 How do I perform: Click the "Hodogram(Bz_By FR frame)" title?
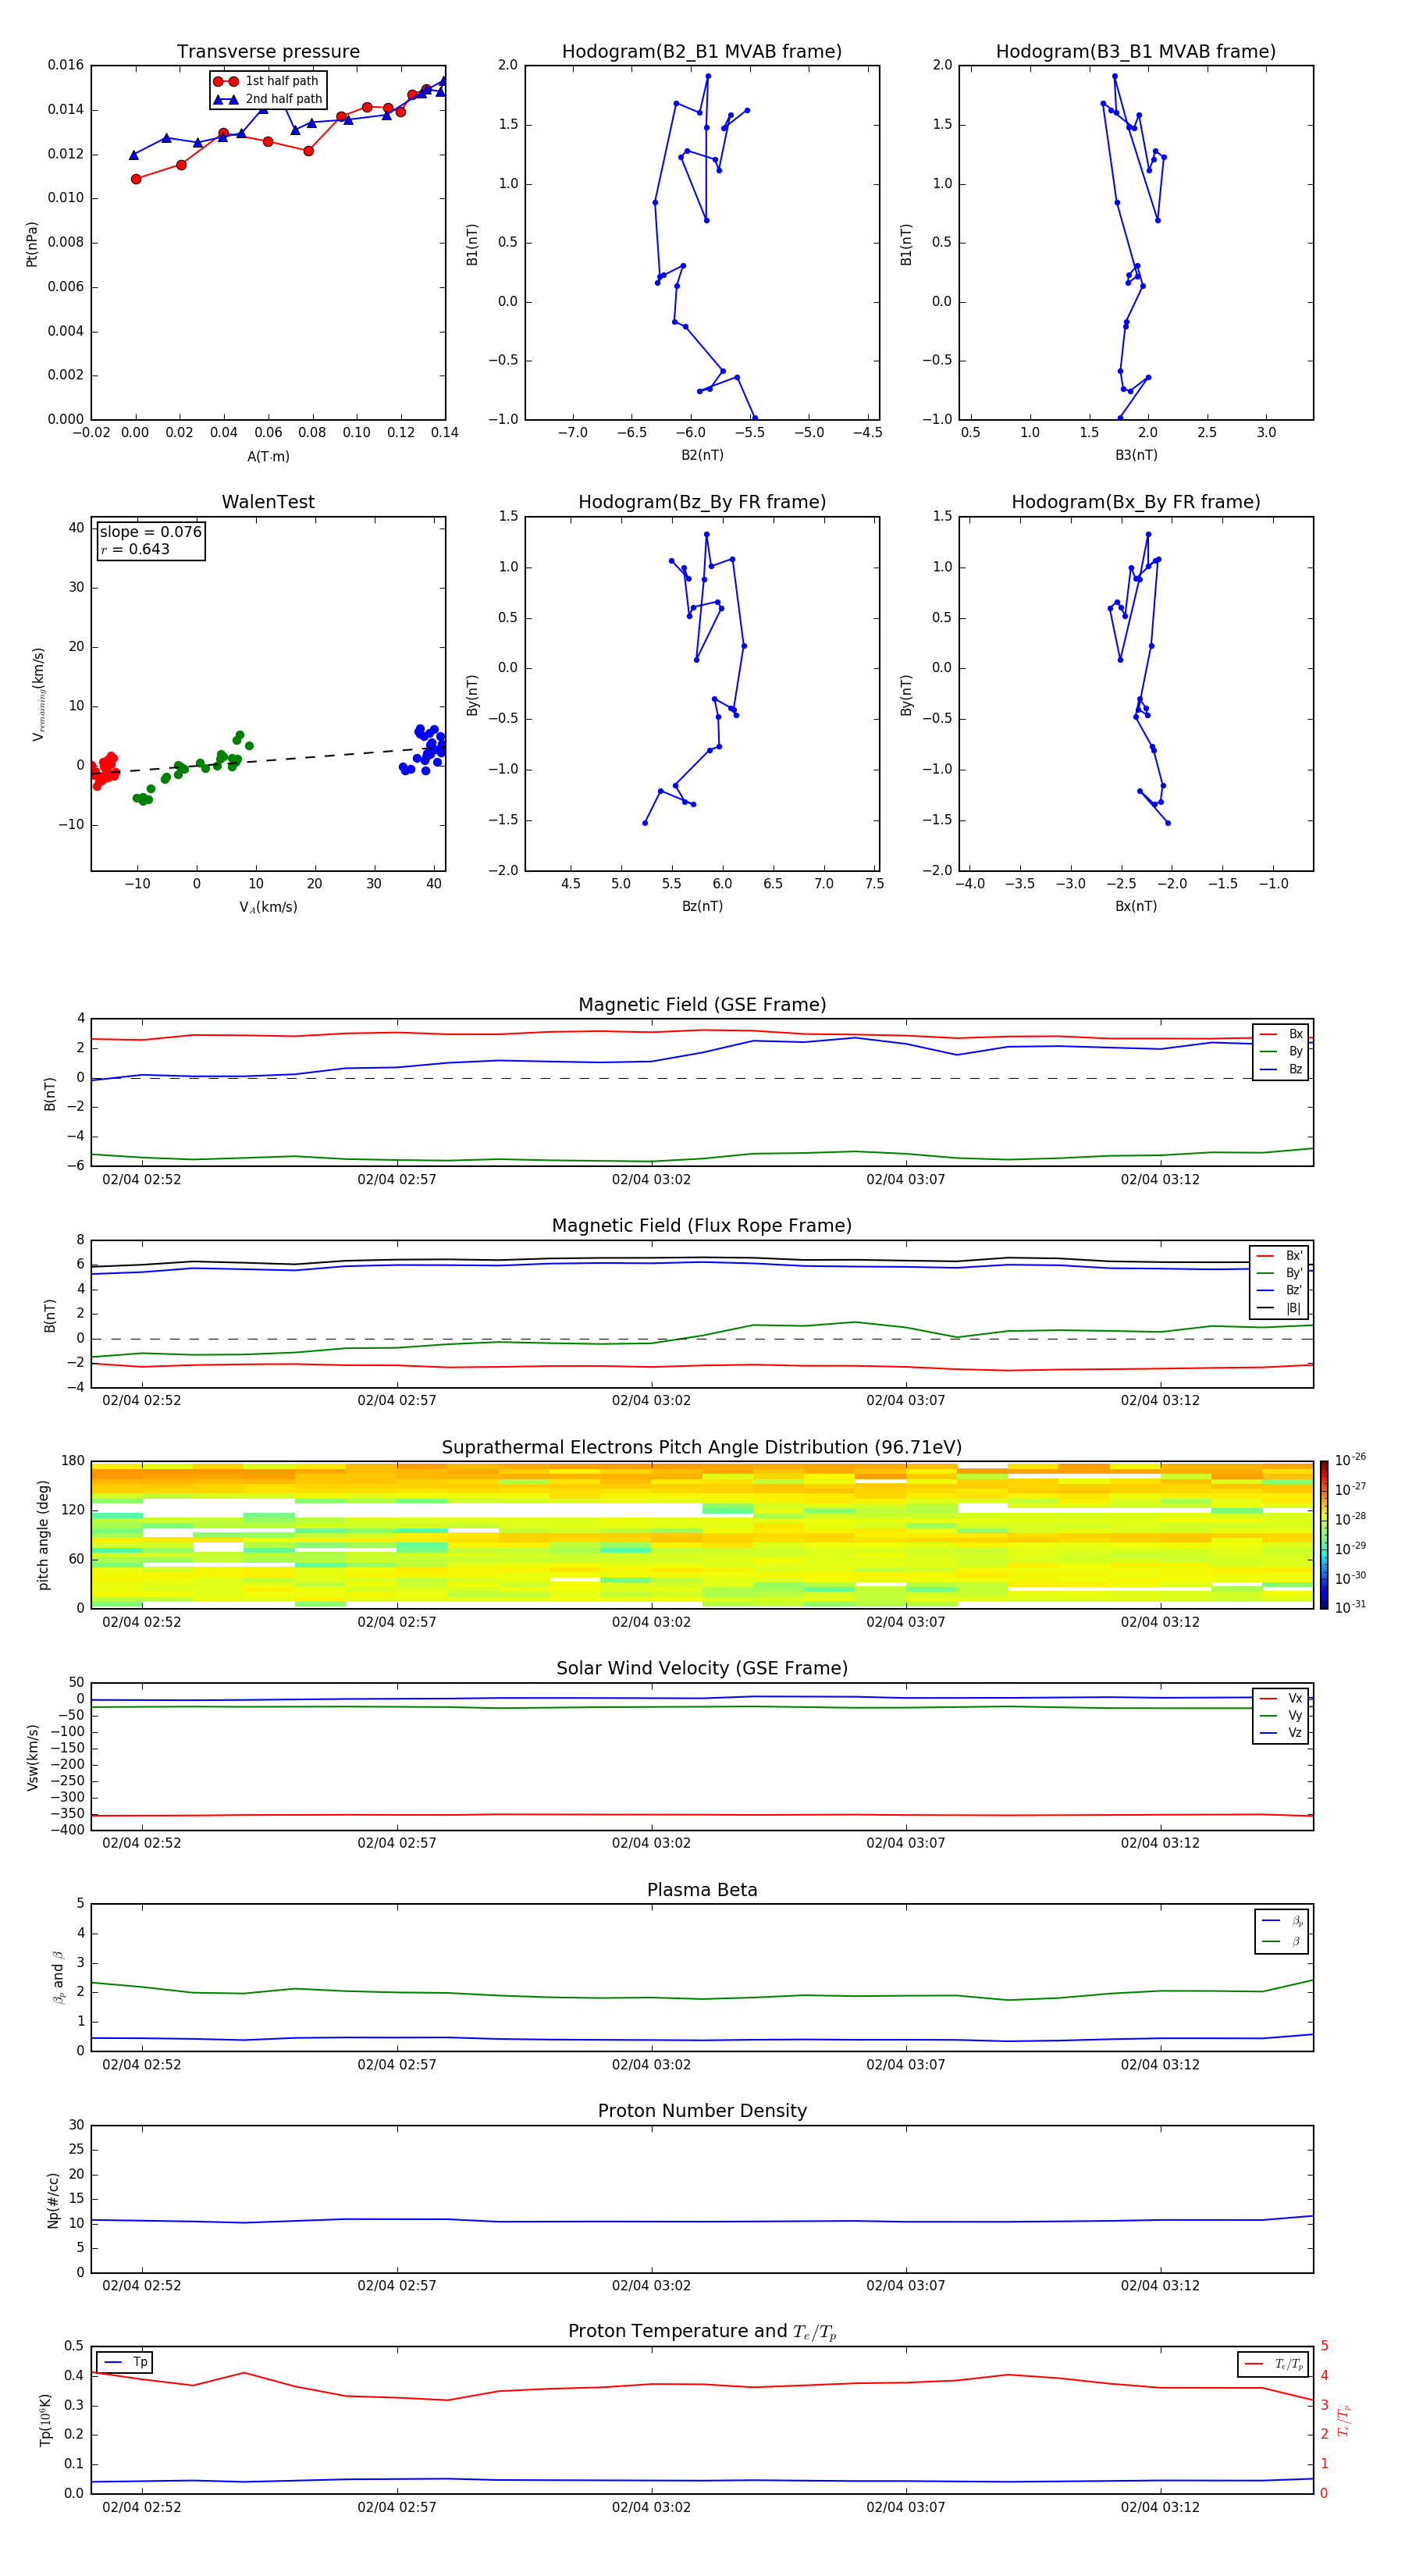[x=701, y=502]
